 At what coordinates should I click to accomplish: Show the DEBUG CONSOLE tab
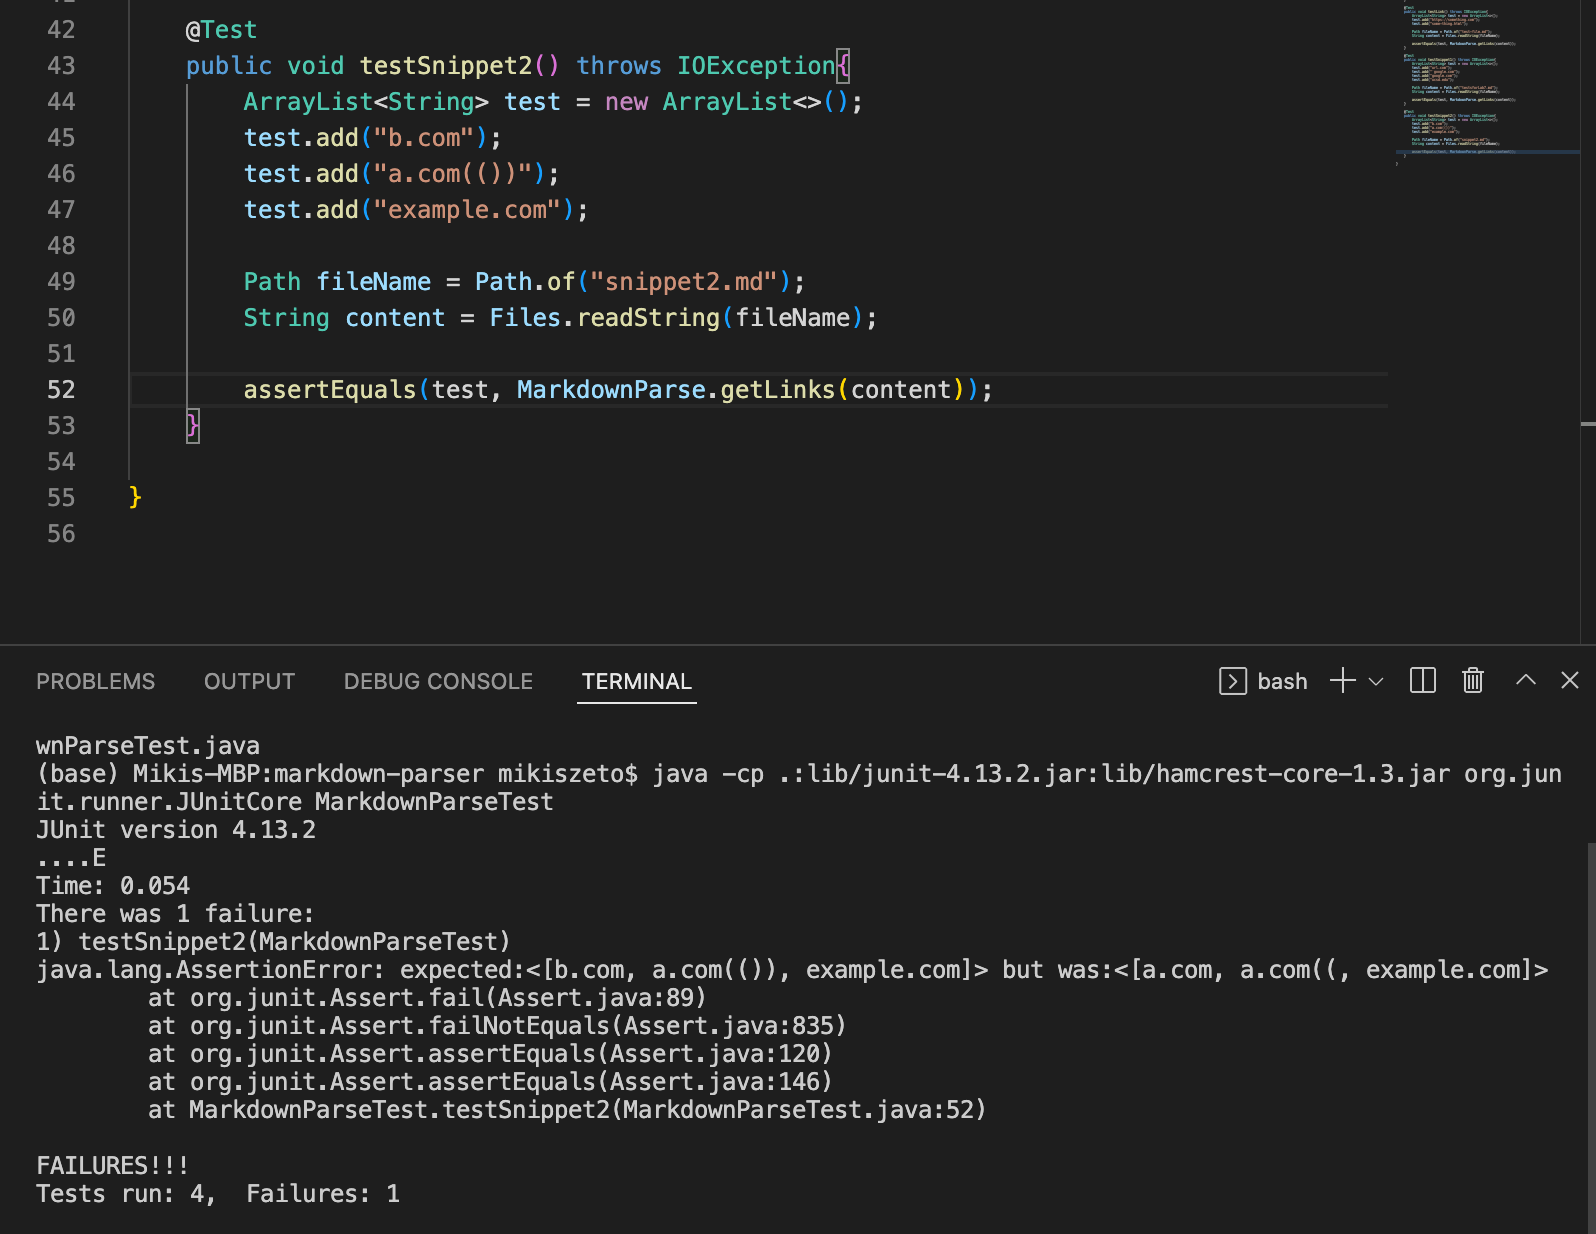coord(439,681)
